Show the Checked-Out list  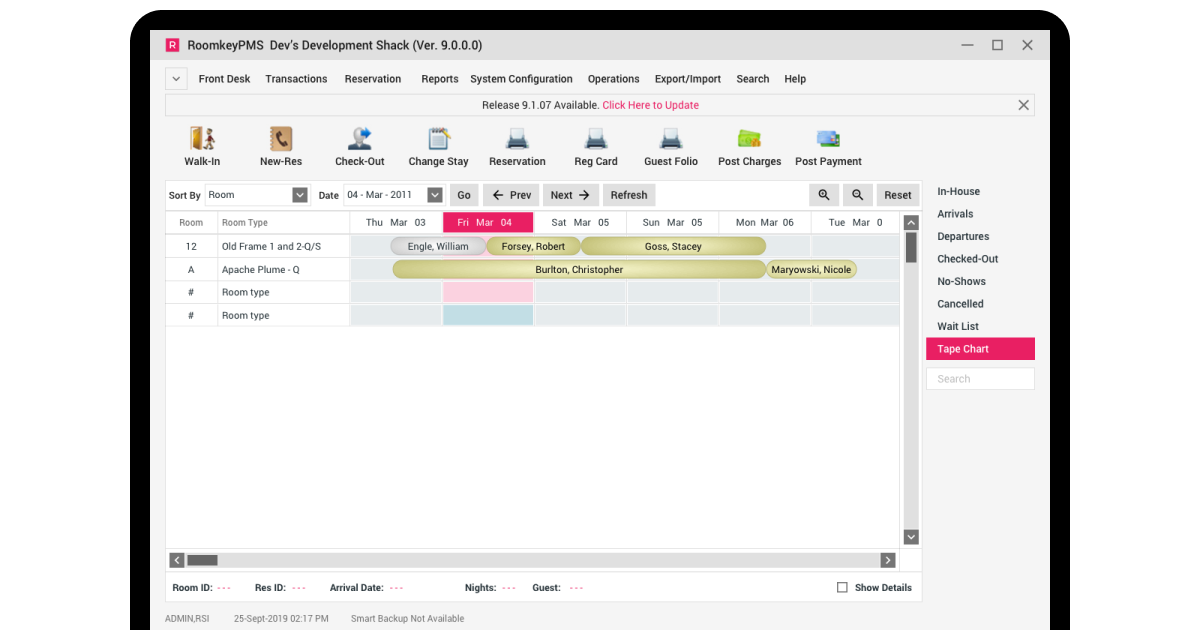click(x=967, y=259)
